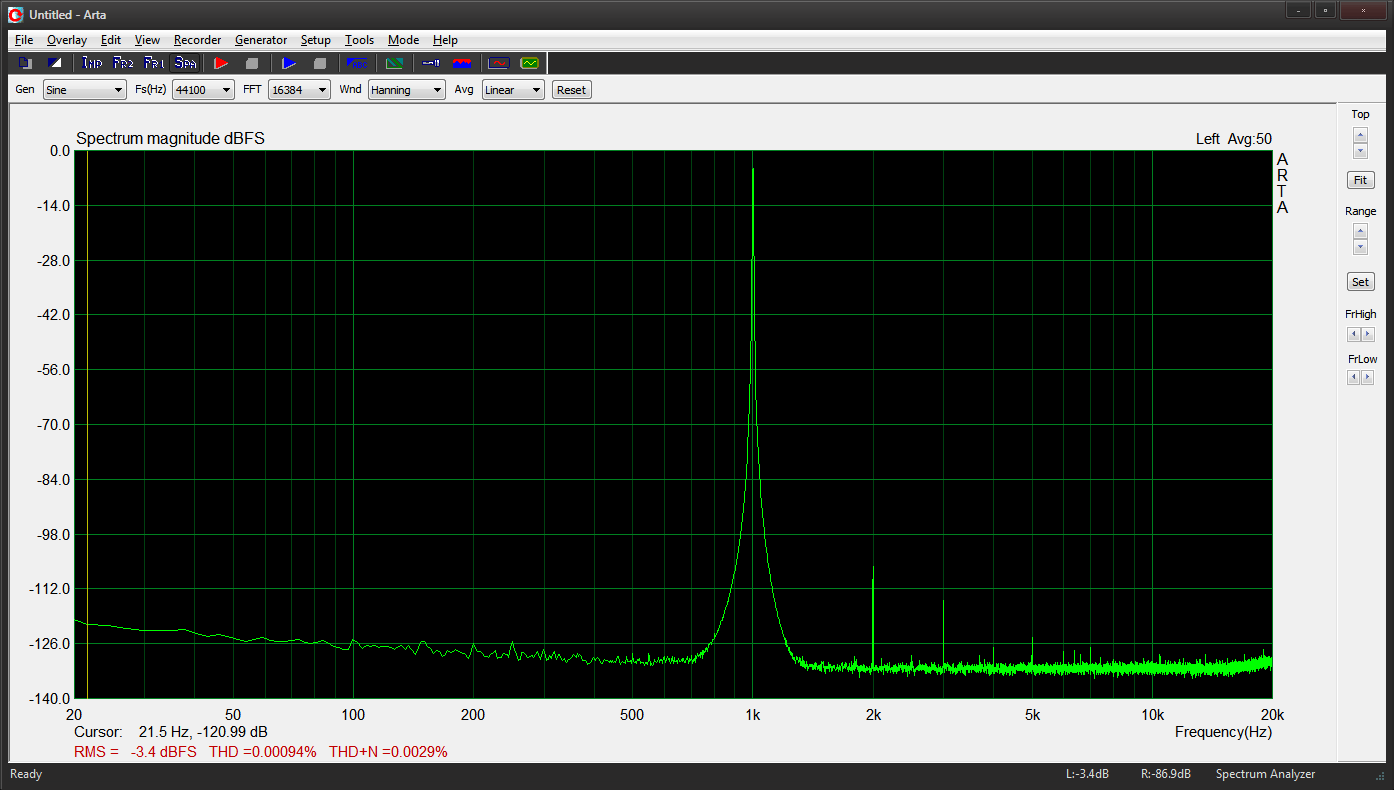Click the red waveform view icon
Viewport: 1394px width, 790px height.
tap(498, 63)
